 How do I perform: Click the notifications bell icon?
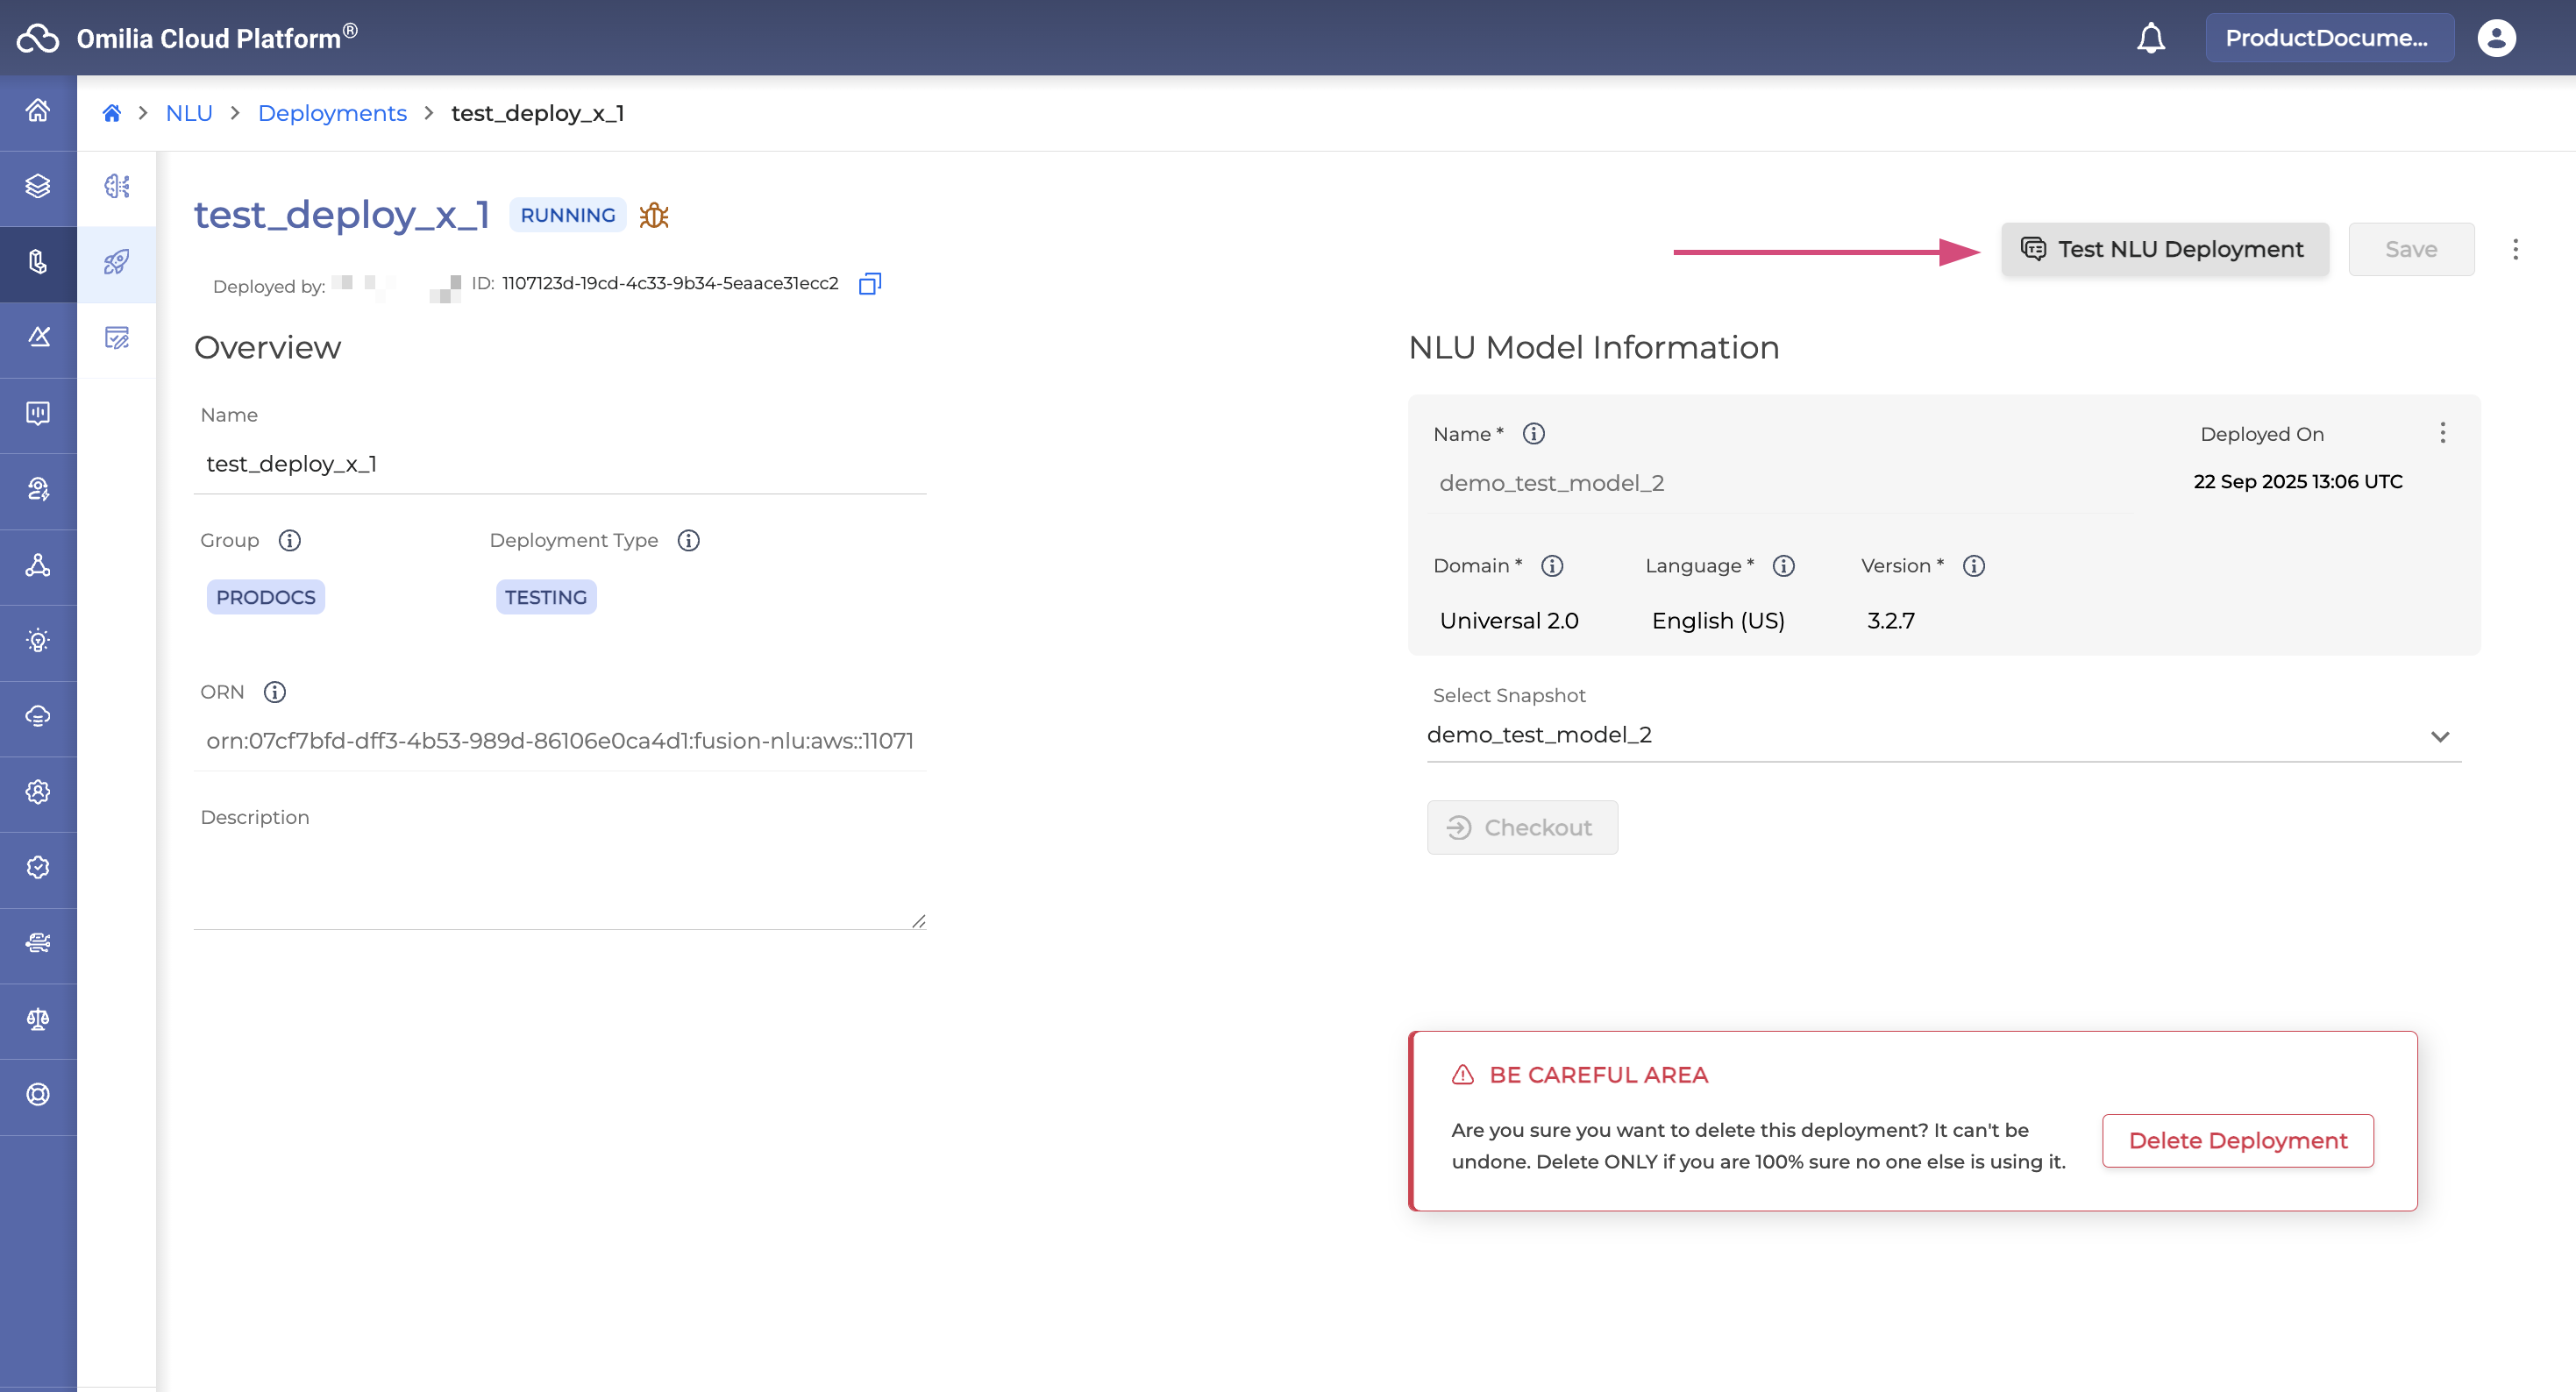point(2150,38)
